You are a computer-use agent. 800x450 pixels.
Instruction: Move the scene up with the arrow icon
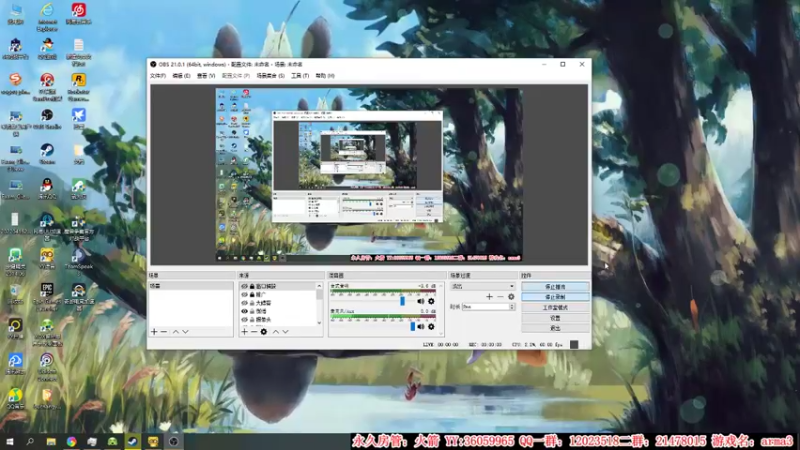(x=176, y=332)
